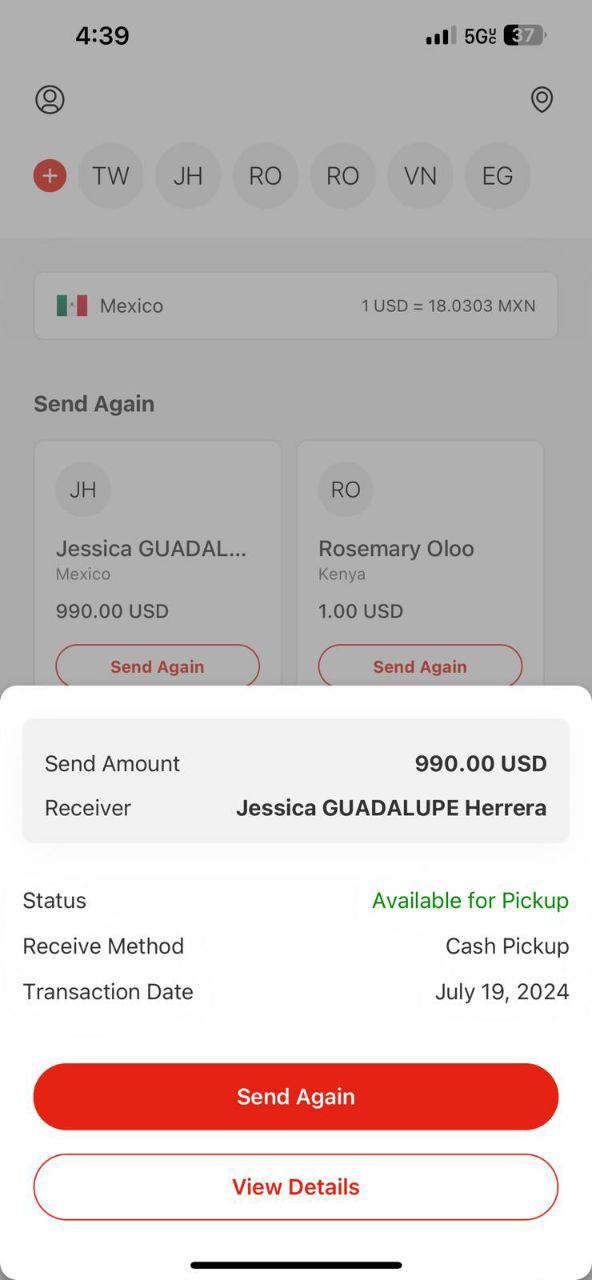
Task: Select the VN recipient avatar
Action: [x=420, y=176]
